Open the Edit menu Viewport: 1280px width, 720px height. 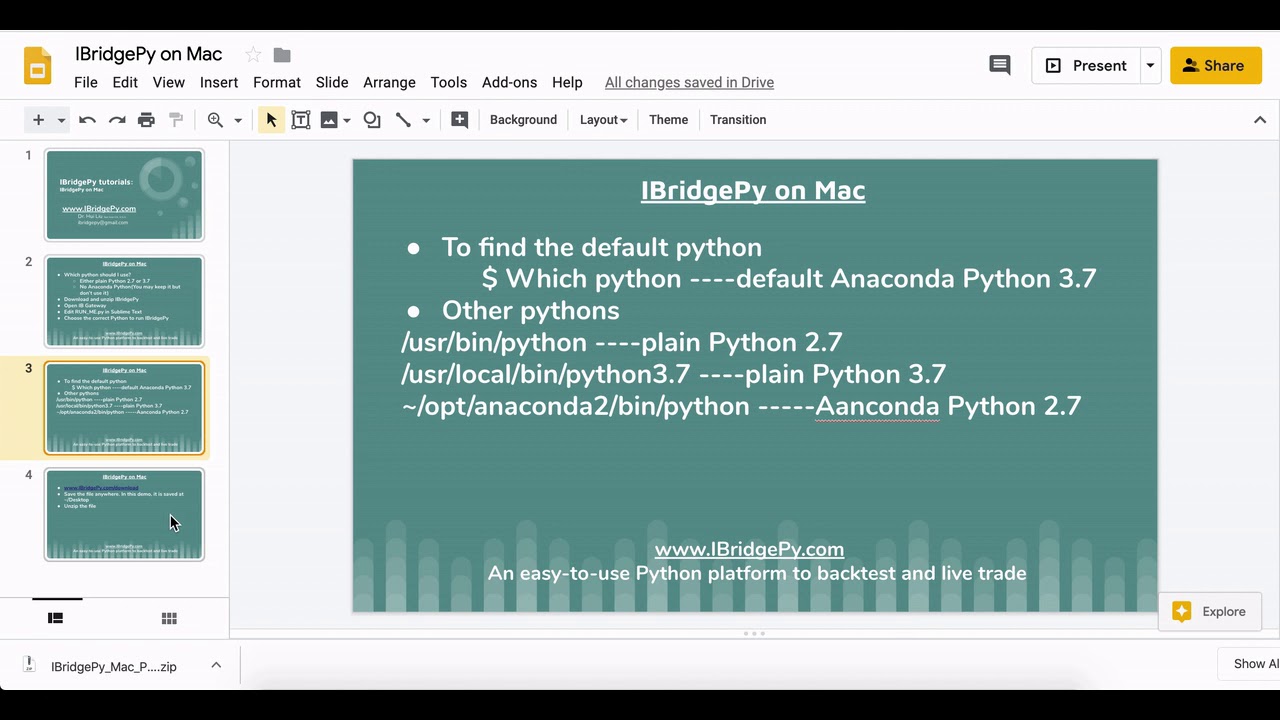[125, 83]
